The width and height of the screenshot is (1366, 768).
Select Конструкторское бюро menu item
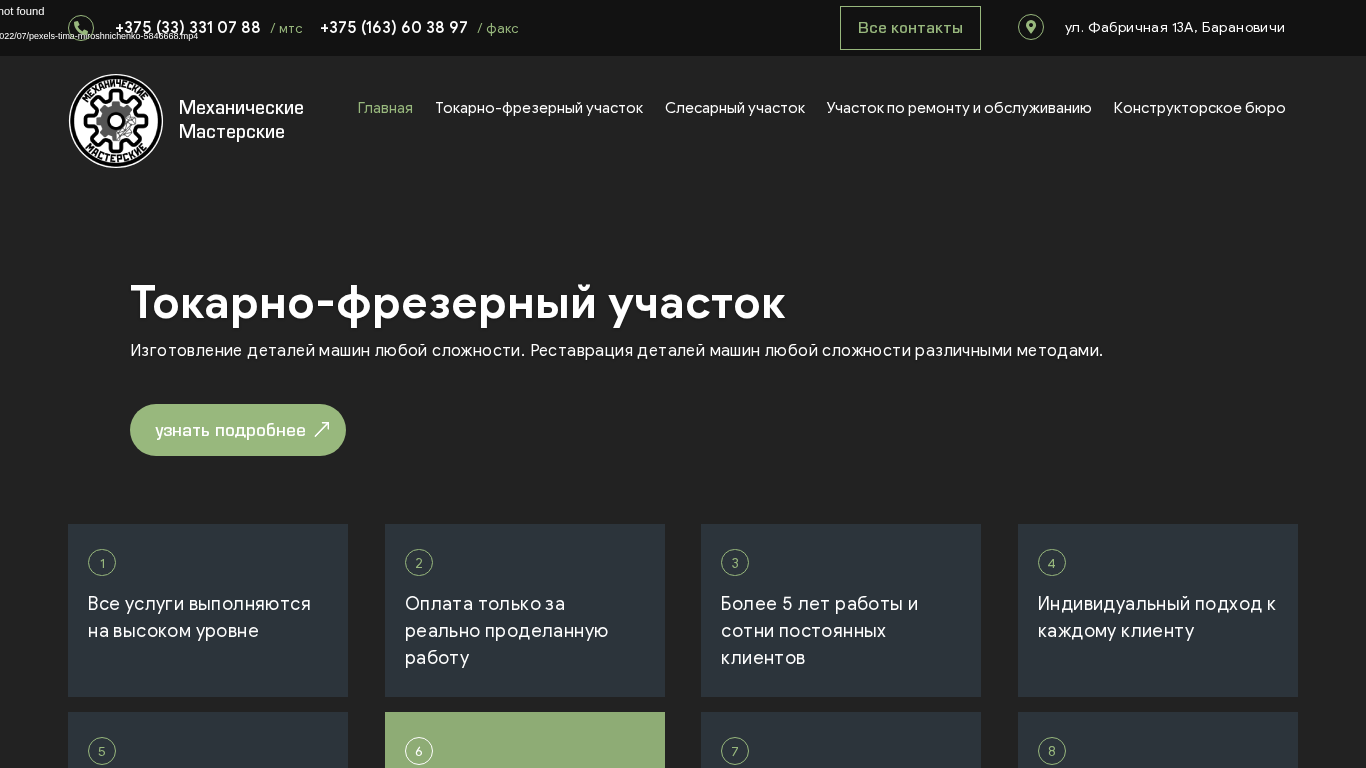pyautogui.click(x=1199, y=108)
